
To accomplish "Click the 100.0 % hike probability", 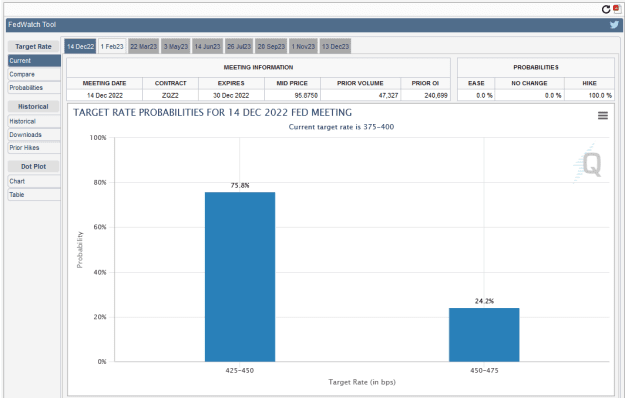I will [600, 95].
